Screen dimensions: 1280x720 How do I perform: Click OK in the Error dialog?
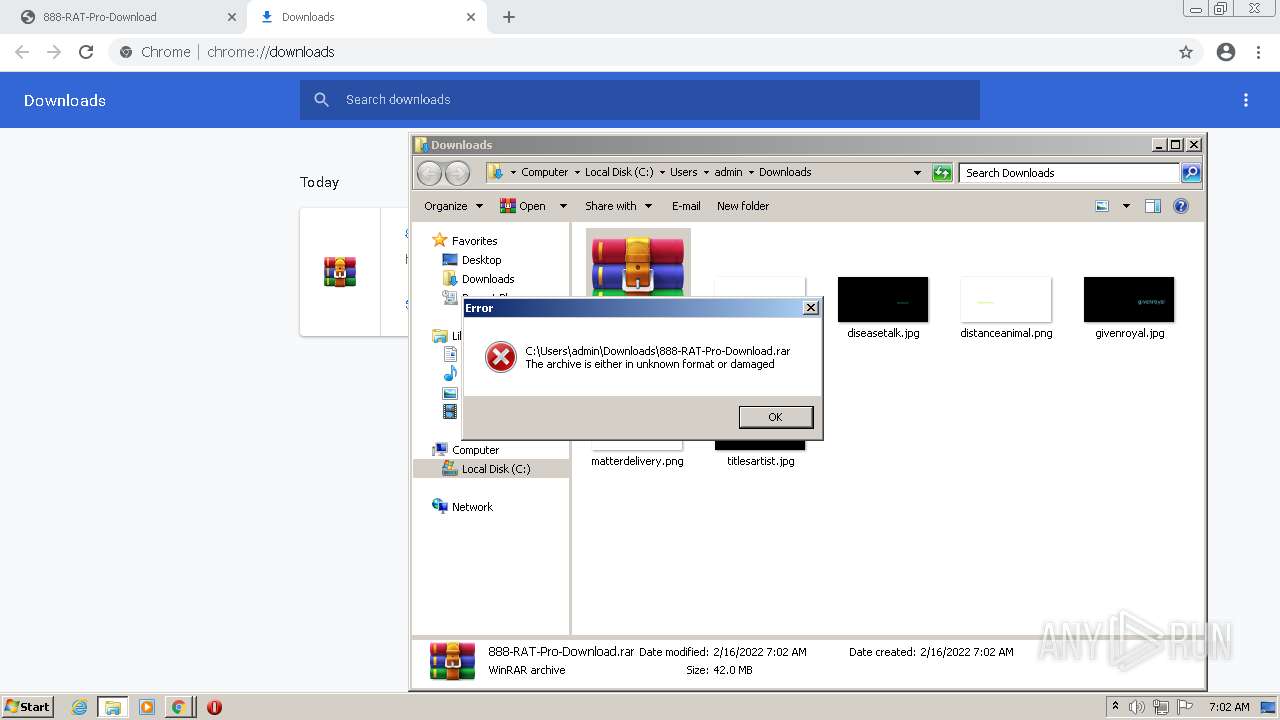pos(775,417)
